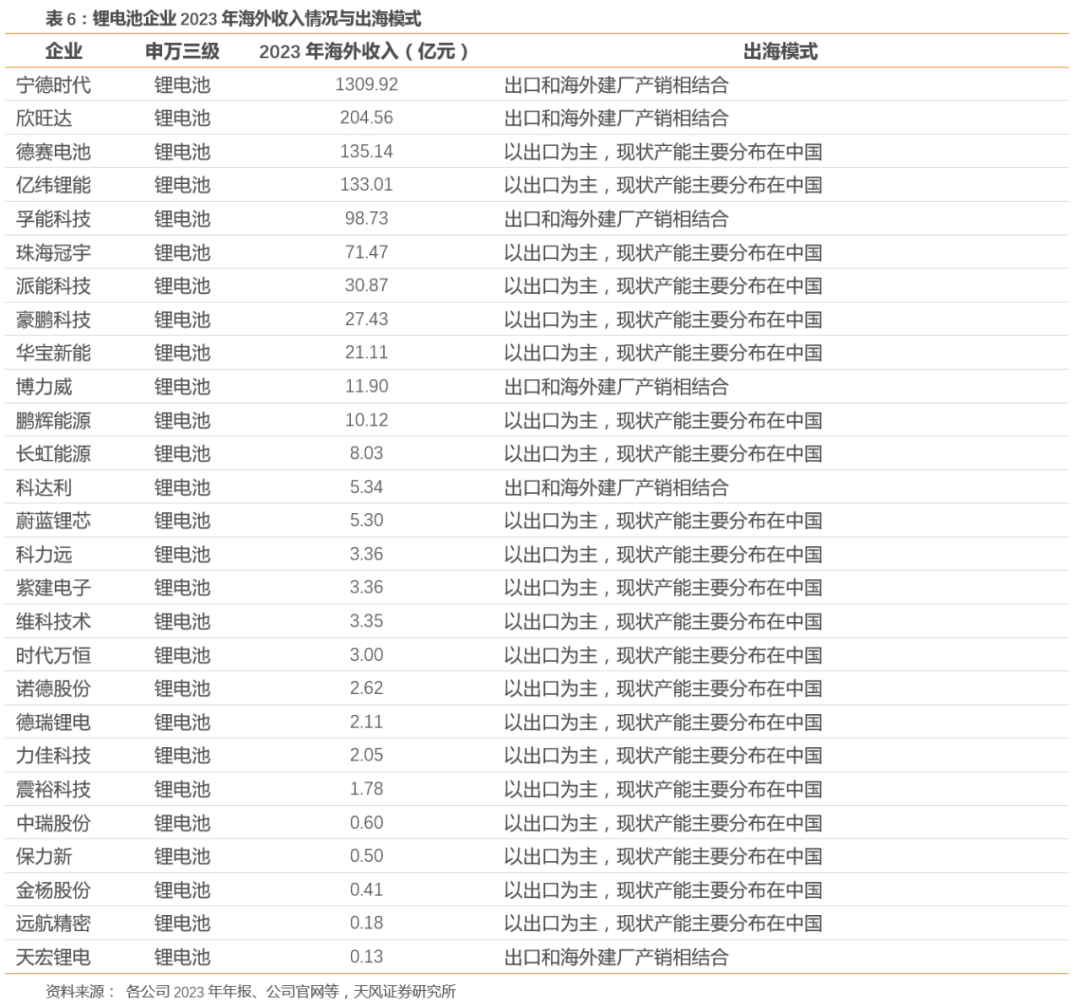The image size is (1080, 1007).
Task: Click the value 133.01
Action: pyautogui.click(x=366, y=184)
